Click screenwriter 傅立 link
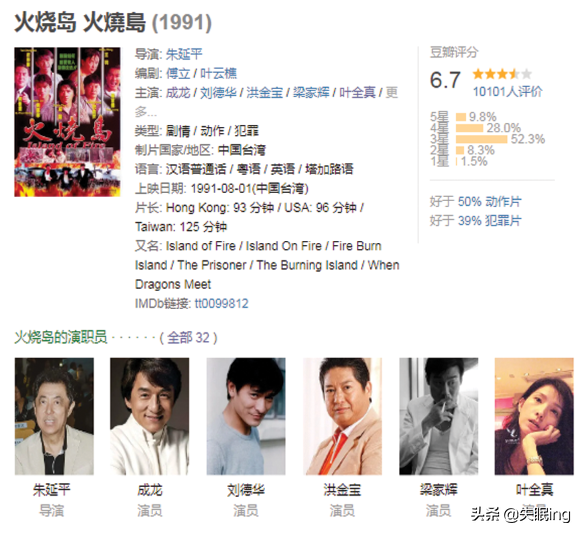 pos(178,73)
